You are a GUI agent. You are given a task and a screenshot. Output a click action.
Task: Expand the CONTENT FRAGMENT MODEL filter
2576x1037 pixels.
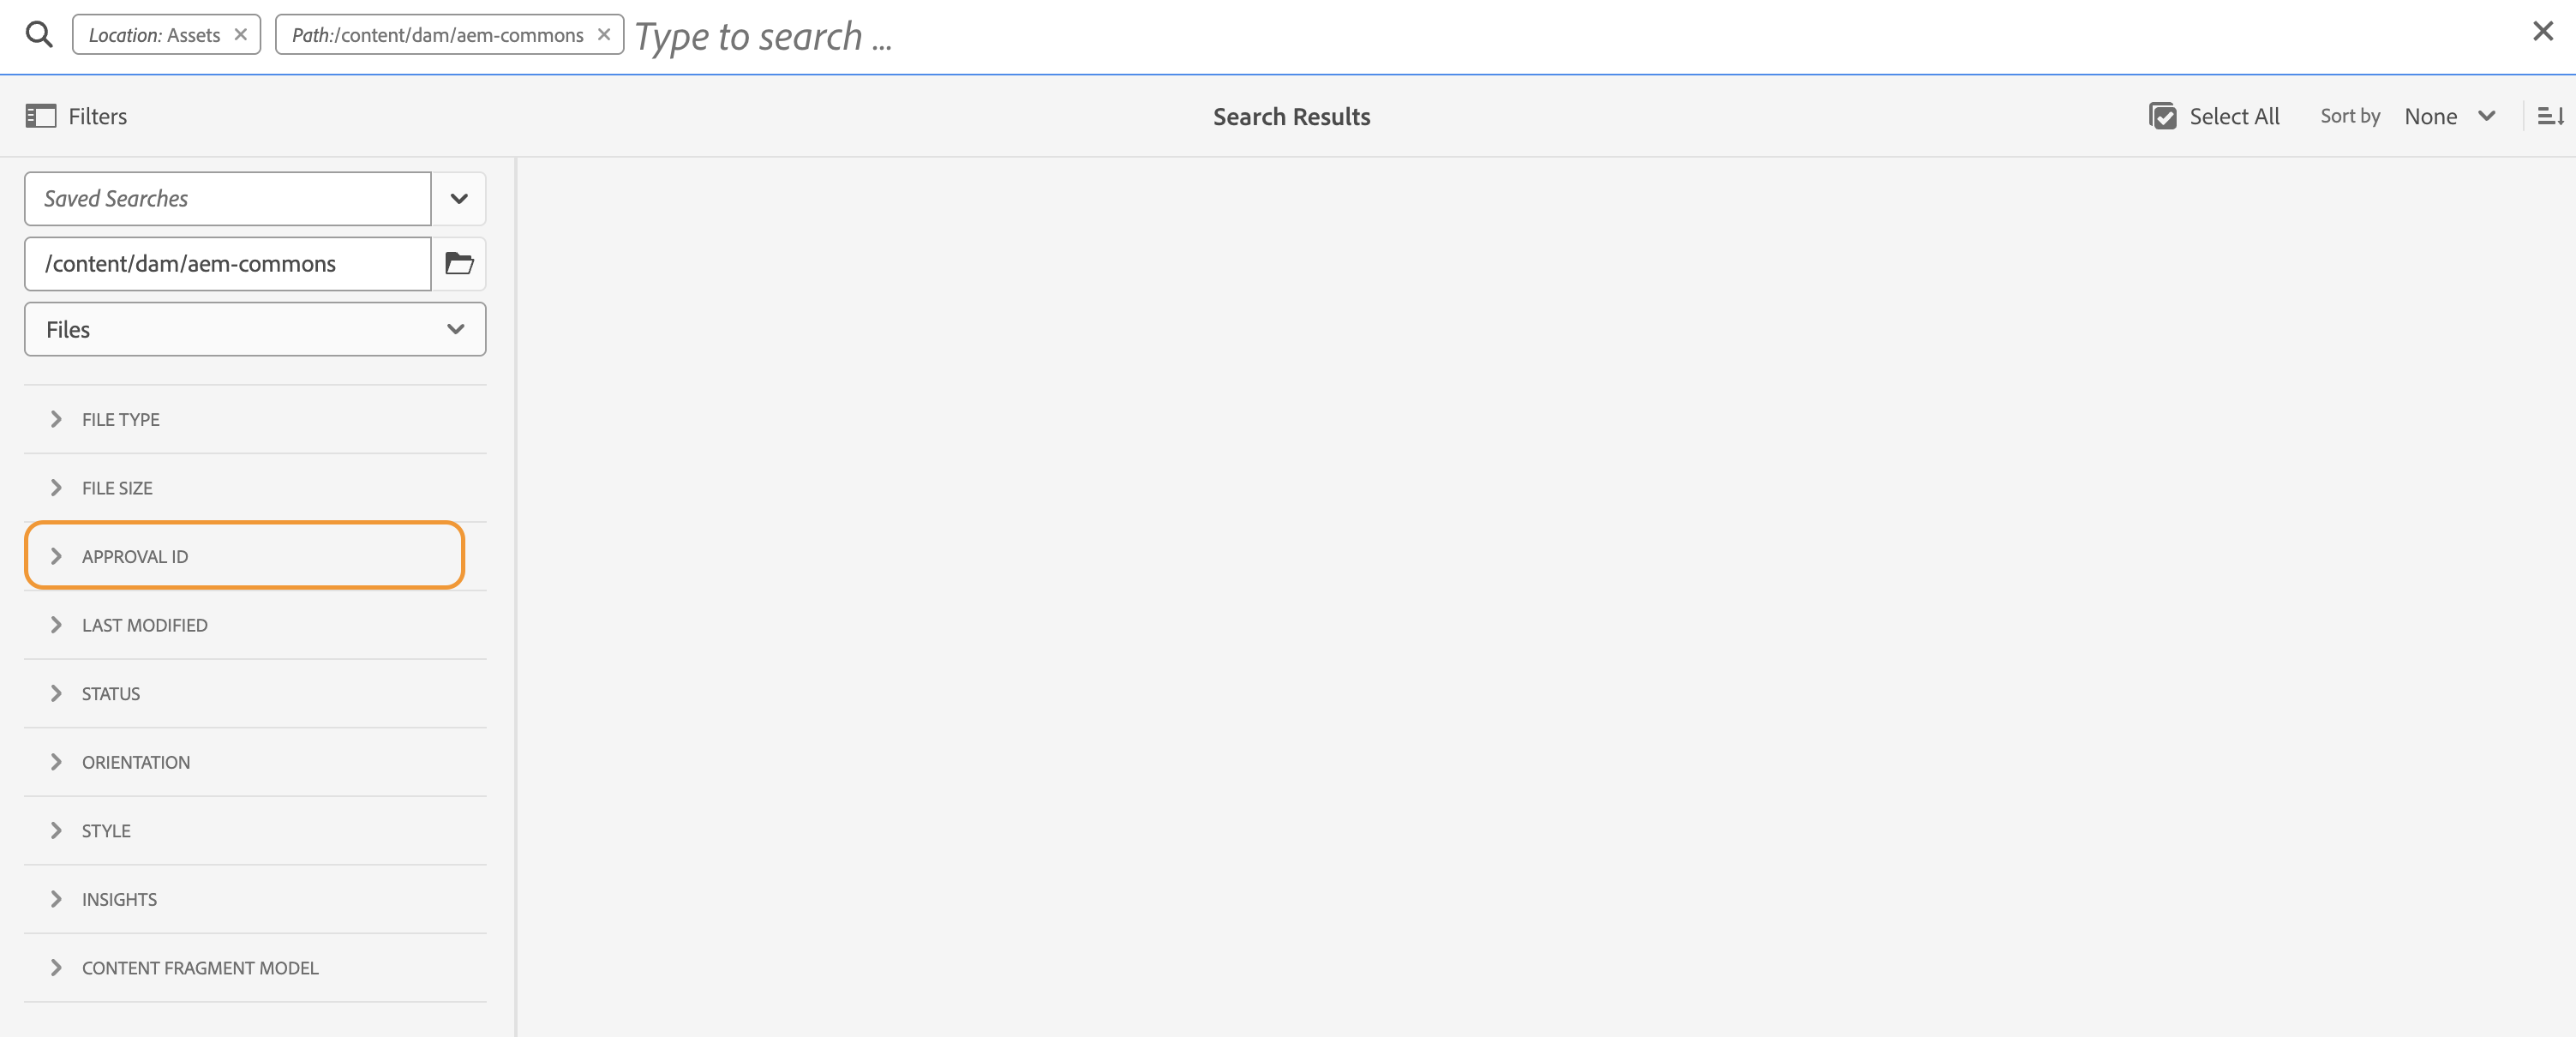click(x=255, y=967)
